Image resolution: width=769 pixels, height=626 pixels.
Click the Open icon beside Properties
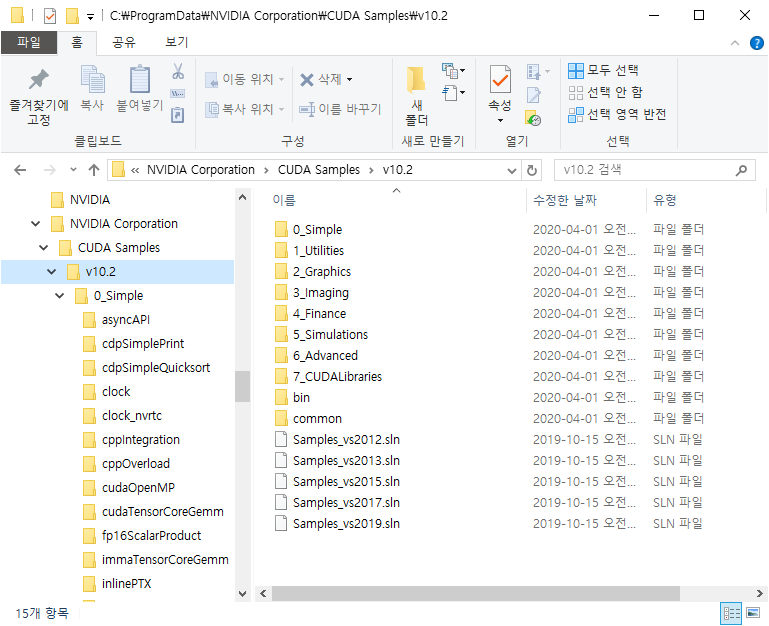(534, 72)
